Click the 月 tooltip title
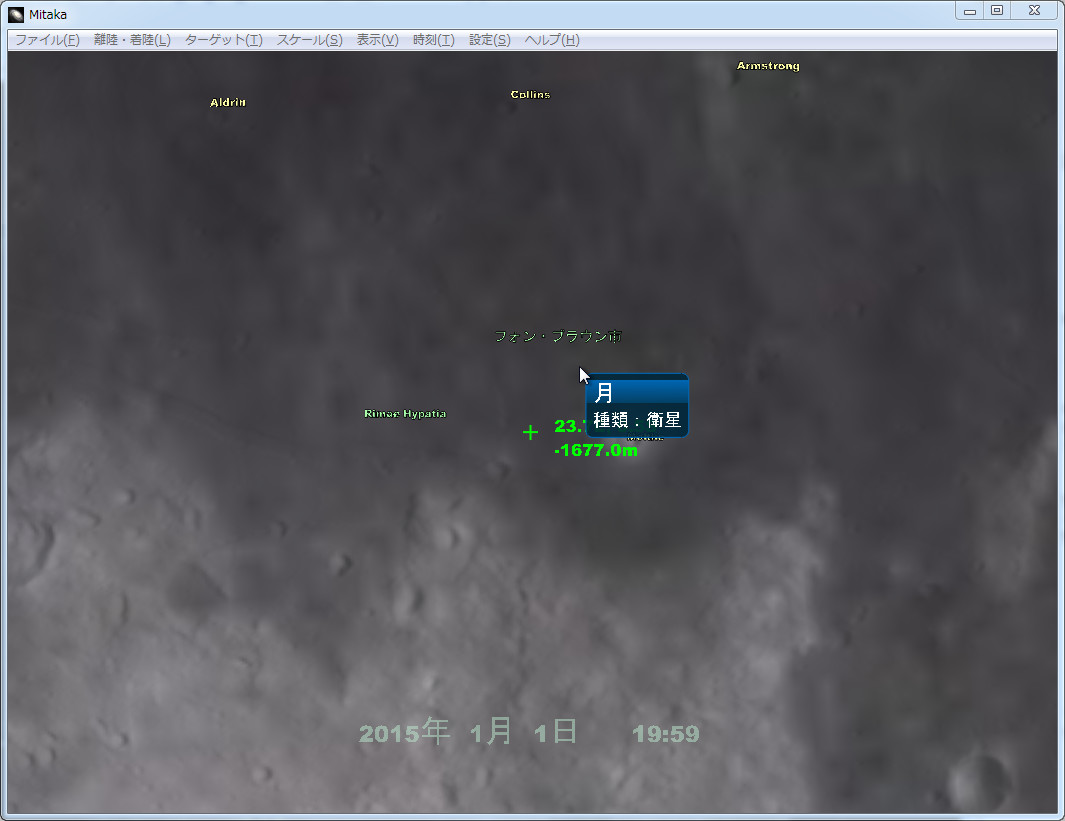 (603, 393)
